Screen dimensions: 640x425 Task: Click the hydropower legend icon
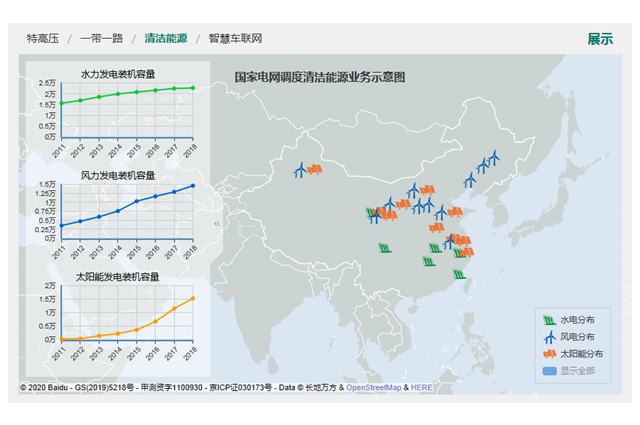click(547, 320)
